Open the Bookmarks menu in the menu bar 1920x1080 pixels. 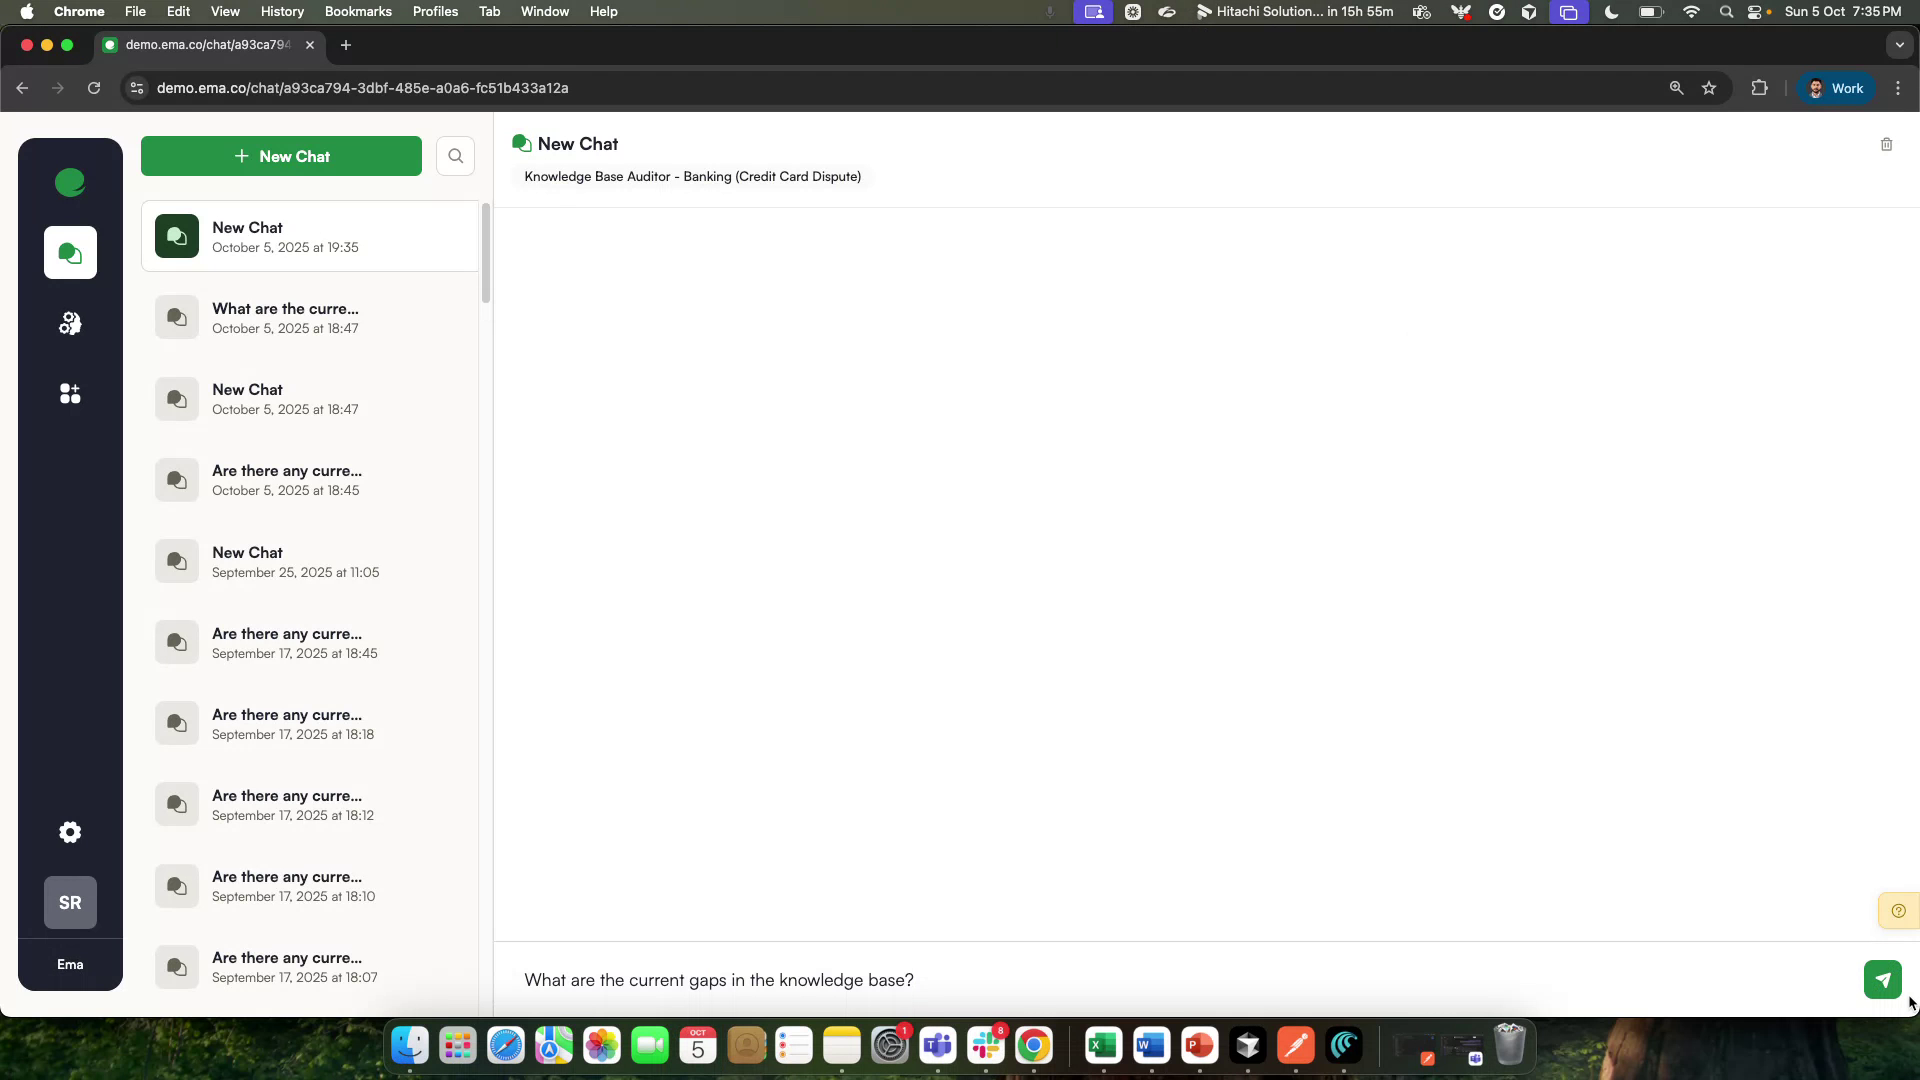coord(358,11)
